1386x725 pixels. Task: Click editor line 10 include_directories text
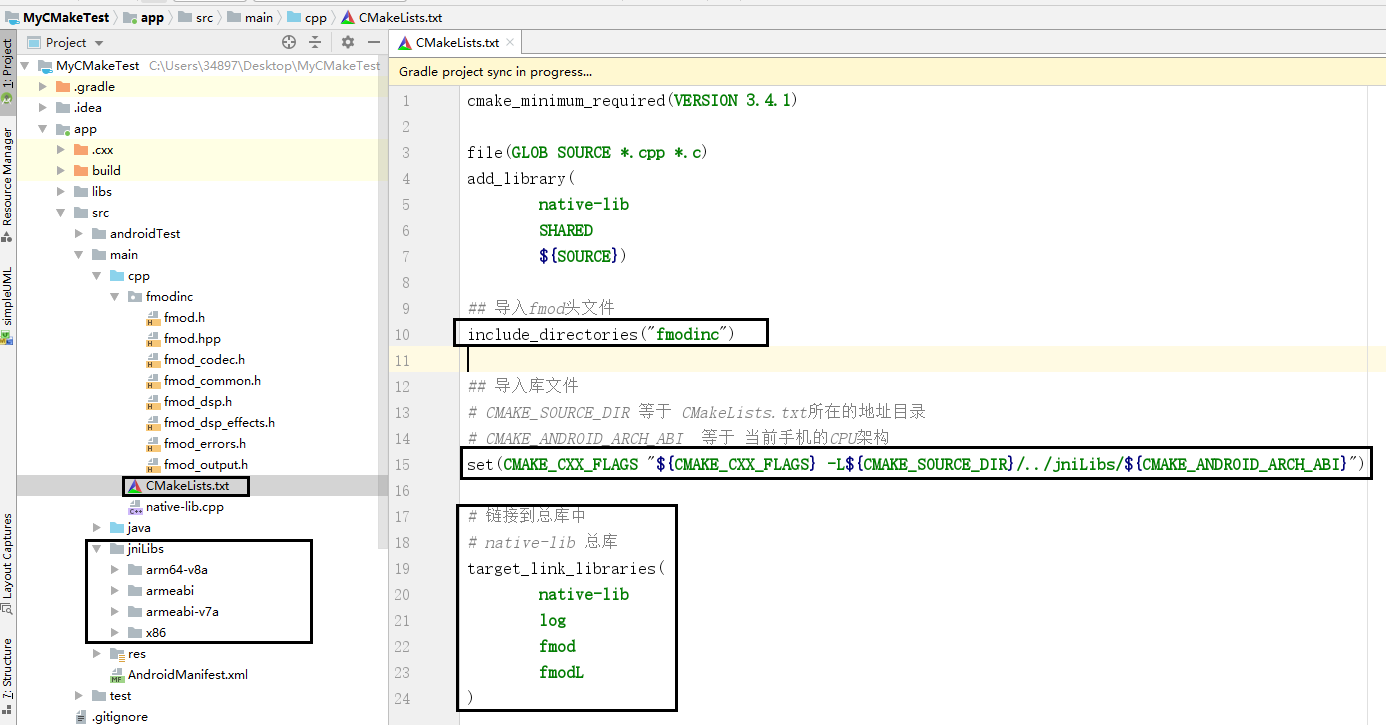(601, 334)
